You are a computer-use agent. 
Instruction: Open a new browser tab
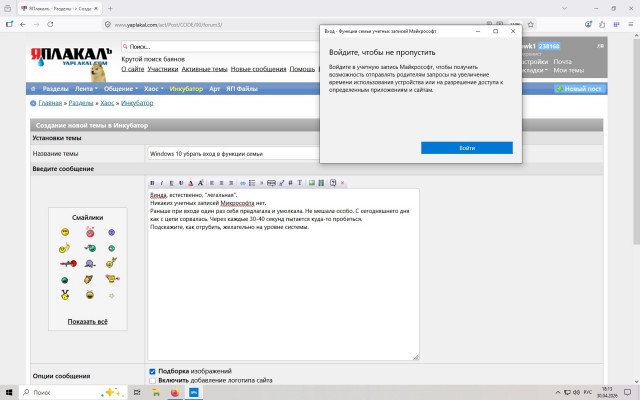(x=110, y=8)
